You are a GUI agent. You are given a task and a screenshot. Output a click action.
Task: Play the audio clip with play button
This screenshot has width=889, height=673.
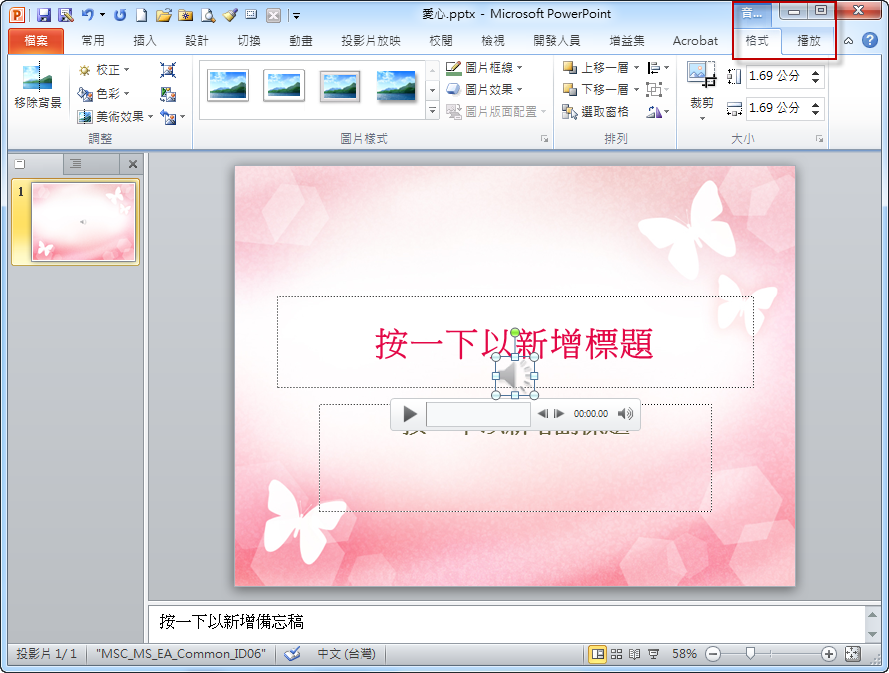point(409,414)
